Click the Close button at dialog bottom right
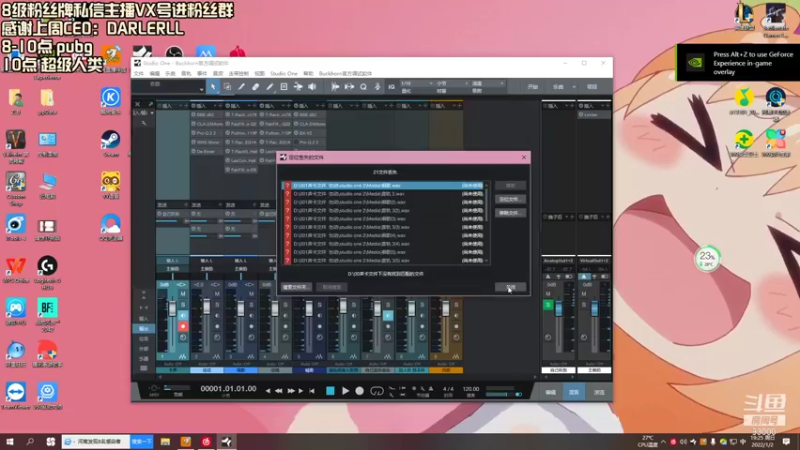800x450 pixels. coord(510,287)
